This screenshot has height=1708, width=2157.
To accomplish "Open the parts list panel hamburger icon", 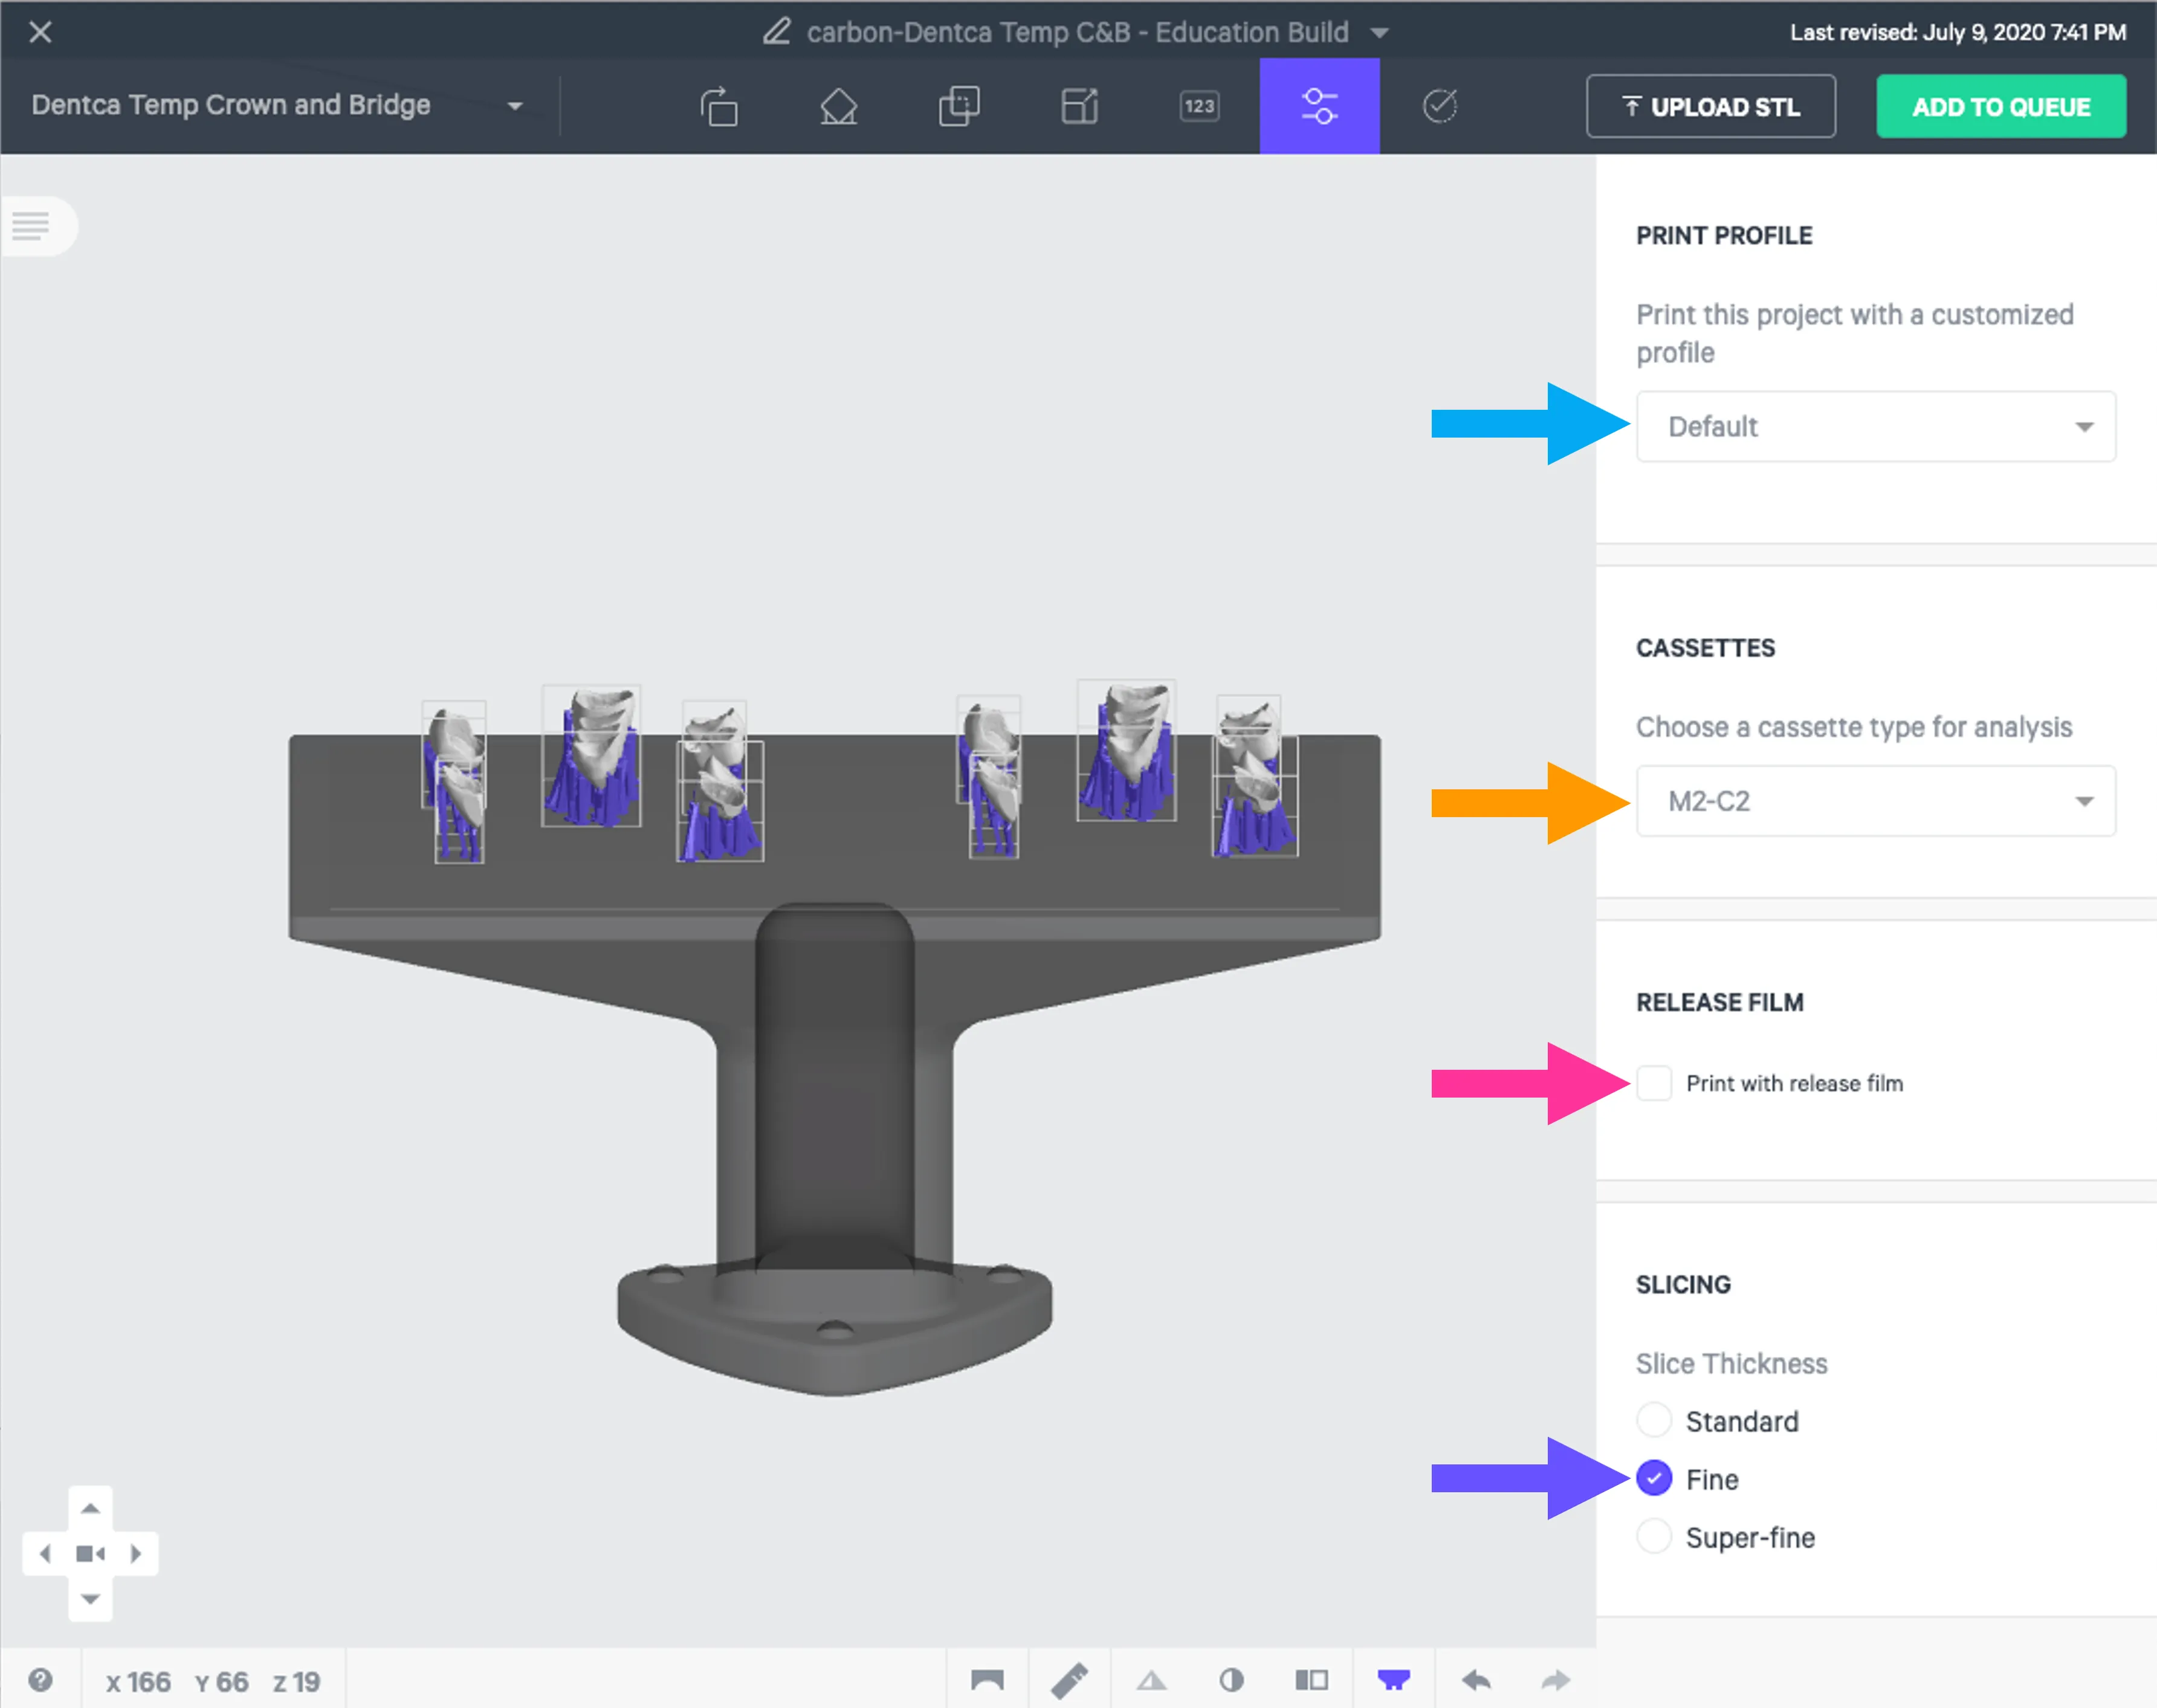I will [31, 226].
